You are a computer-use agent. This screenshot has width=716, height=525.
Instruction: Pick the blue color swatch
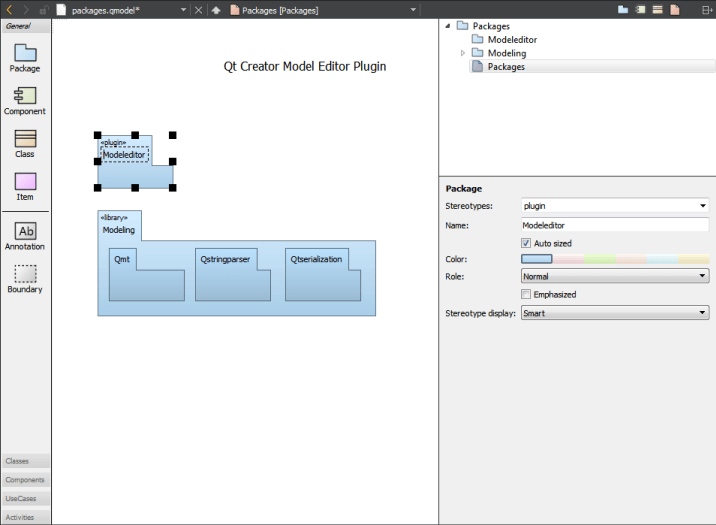(x=537, y=259)
